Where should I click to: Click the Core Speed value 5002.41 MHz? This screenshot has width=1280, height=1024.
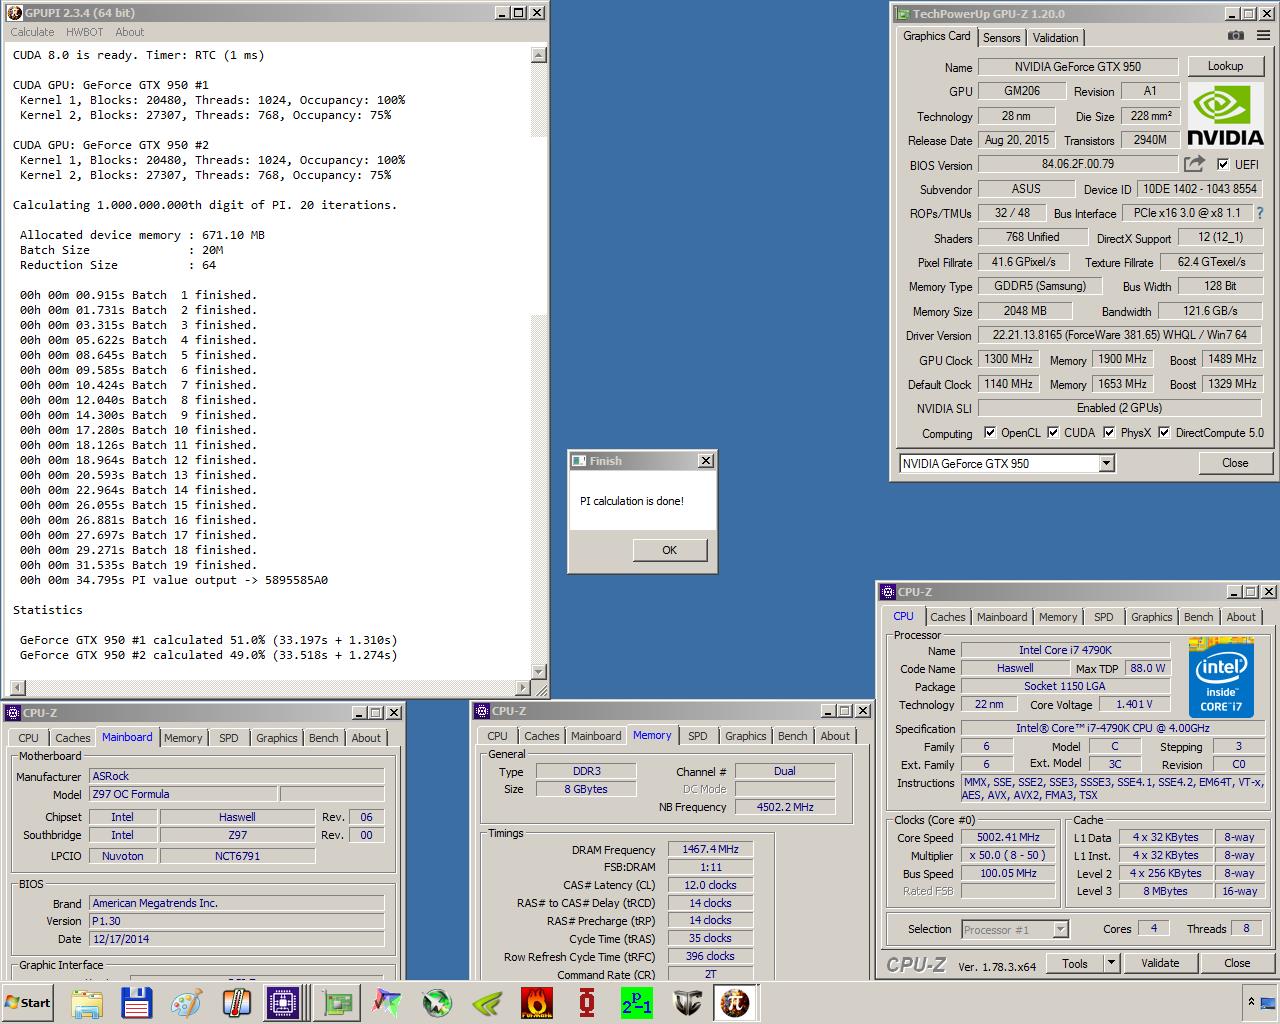coord(1009,837)
